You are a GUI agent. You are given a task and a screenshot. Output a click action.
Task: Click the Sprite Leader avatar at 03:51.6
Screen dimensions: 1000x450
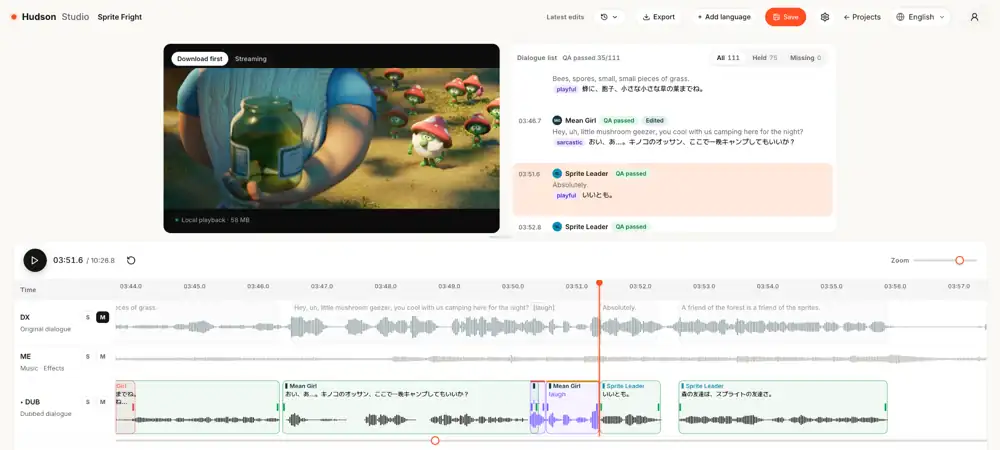click(557, 173)
